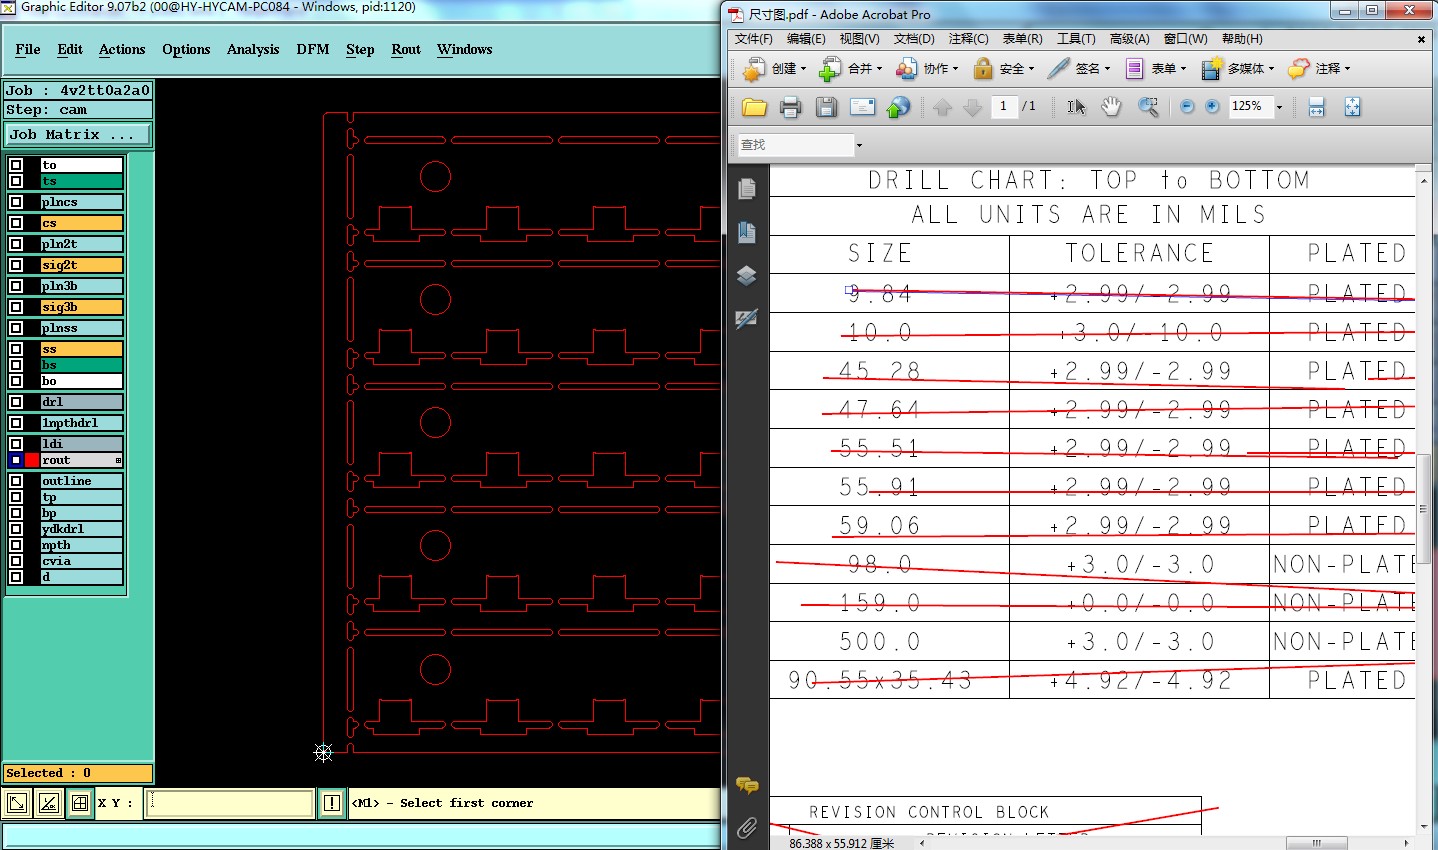1438x850 pixels.
Task: Select the Hand pan tool
Action: click(1111, 107)
